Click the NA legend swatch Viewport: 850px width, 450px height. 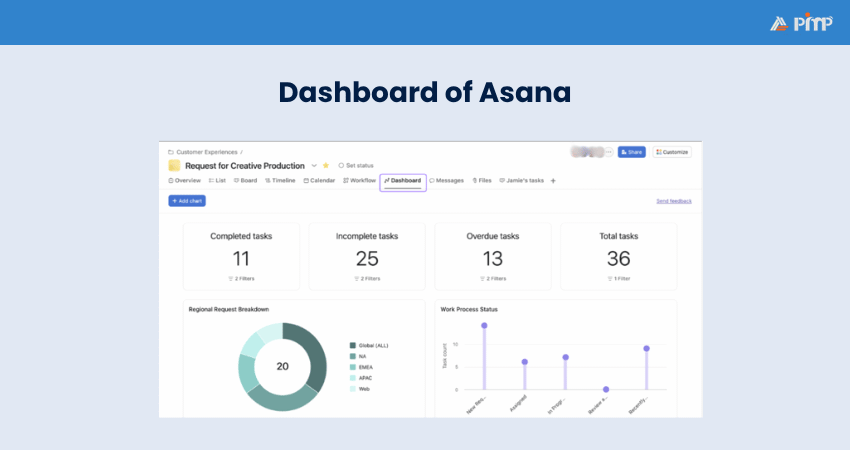pos(353,356)
